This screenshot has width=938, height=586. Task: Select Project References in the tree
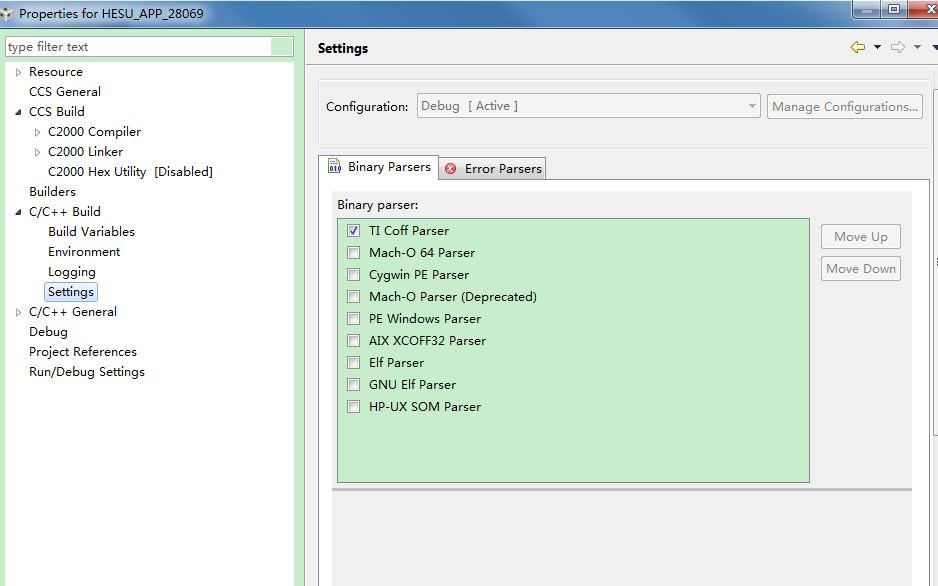tap(83, 352)
